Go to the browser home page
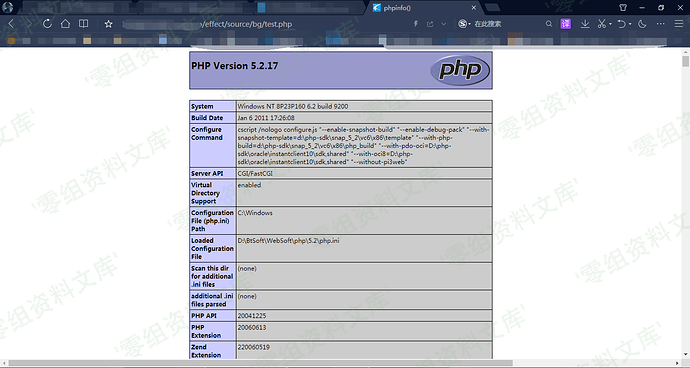Screen dimensions: 690x368 click(65, 24)
